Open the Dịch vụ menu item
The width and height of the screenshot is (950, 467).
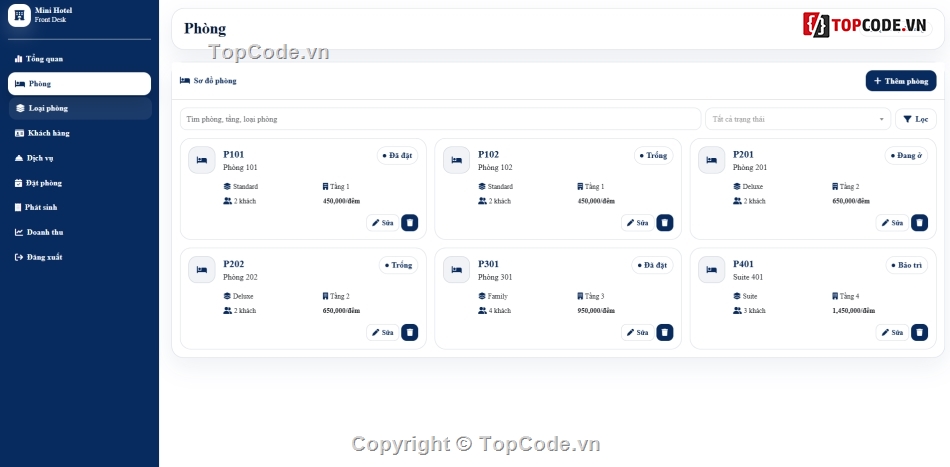(79, 158)
